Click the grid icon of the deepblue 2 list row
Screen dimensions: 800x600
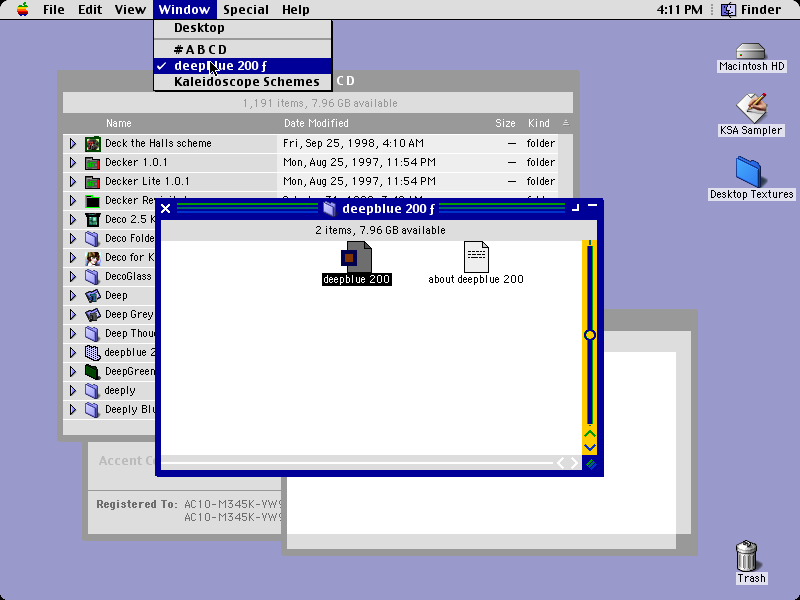[92, 353]
